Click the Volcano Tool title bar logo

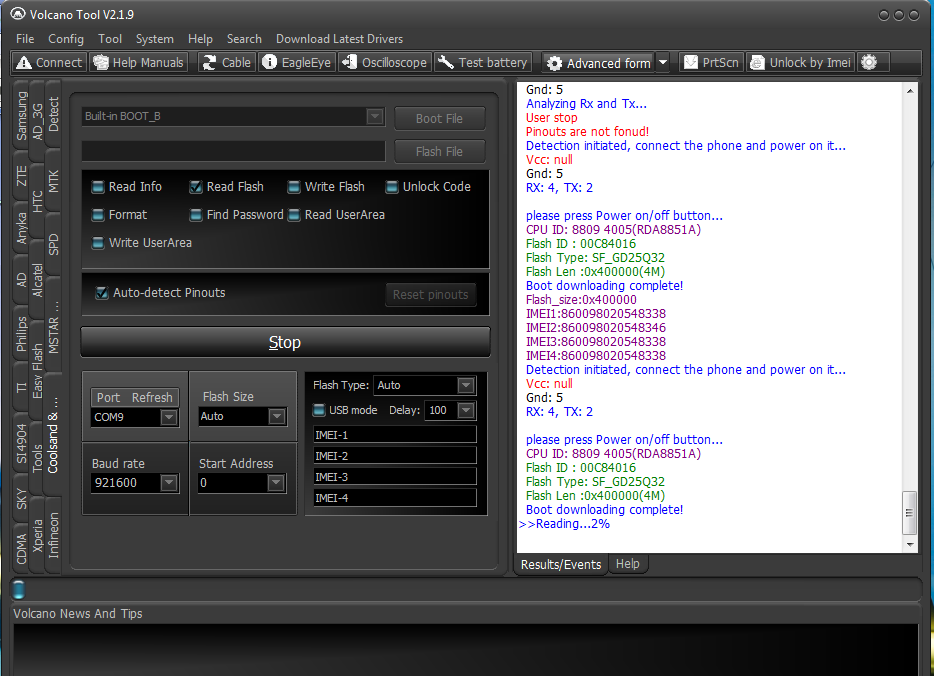[18, 14]
